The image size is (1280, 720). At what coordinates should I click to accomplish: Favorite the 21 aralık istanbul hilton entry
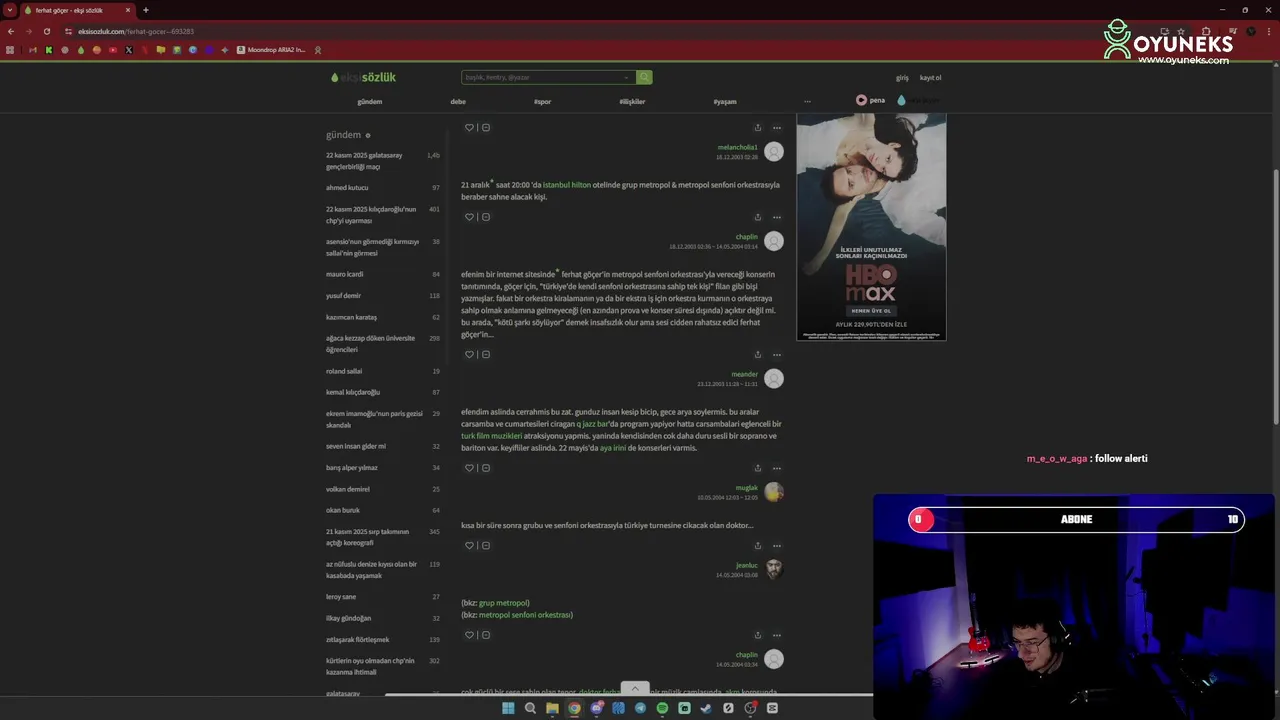coord(469,217)
